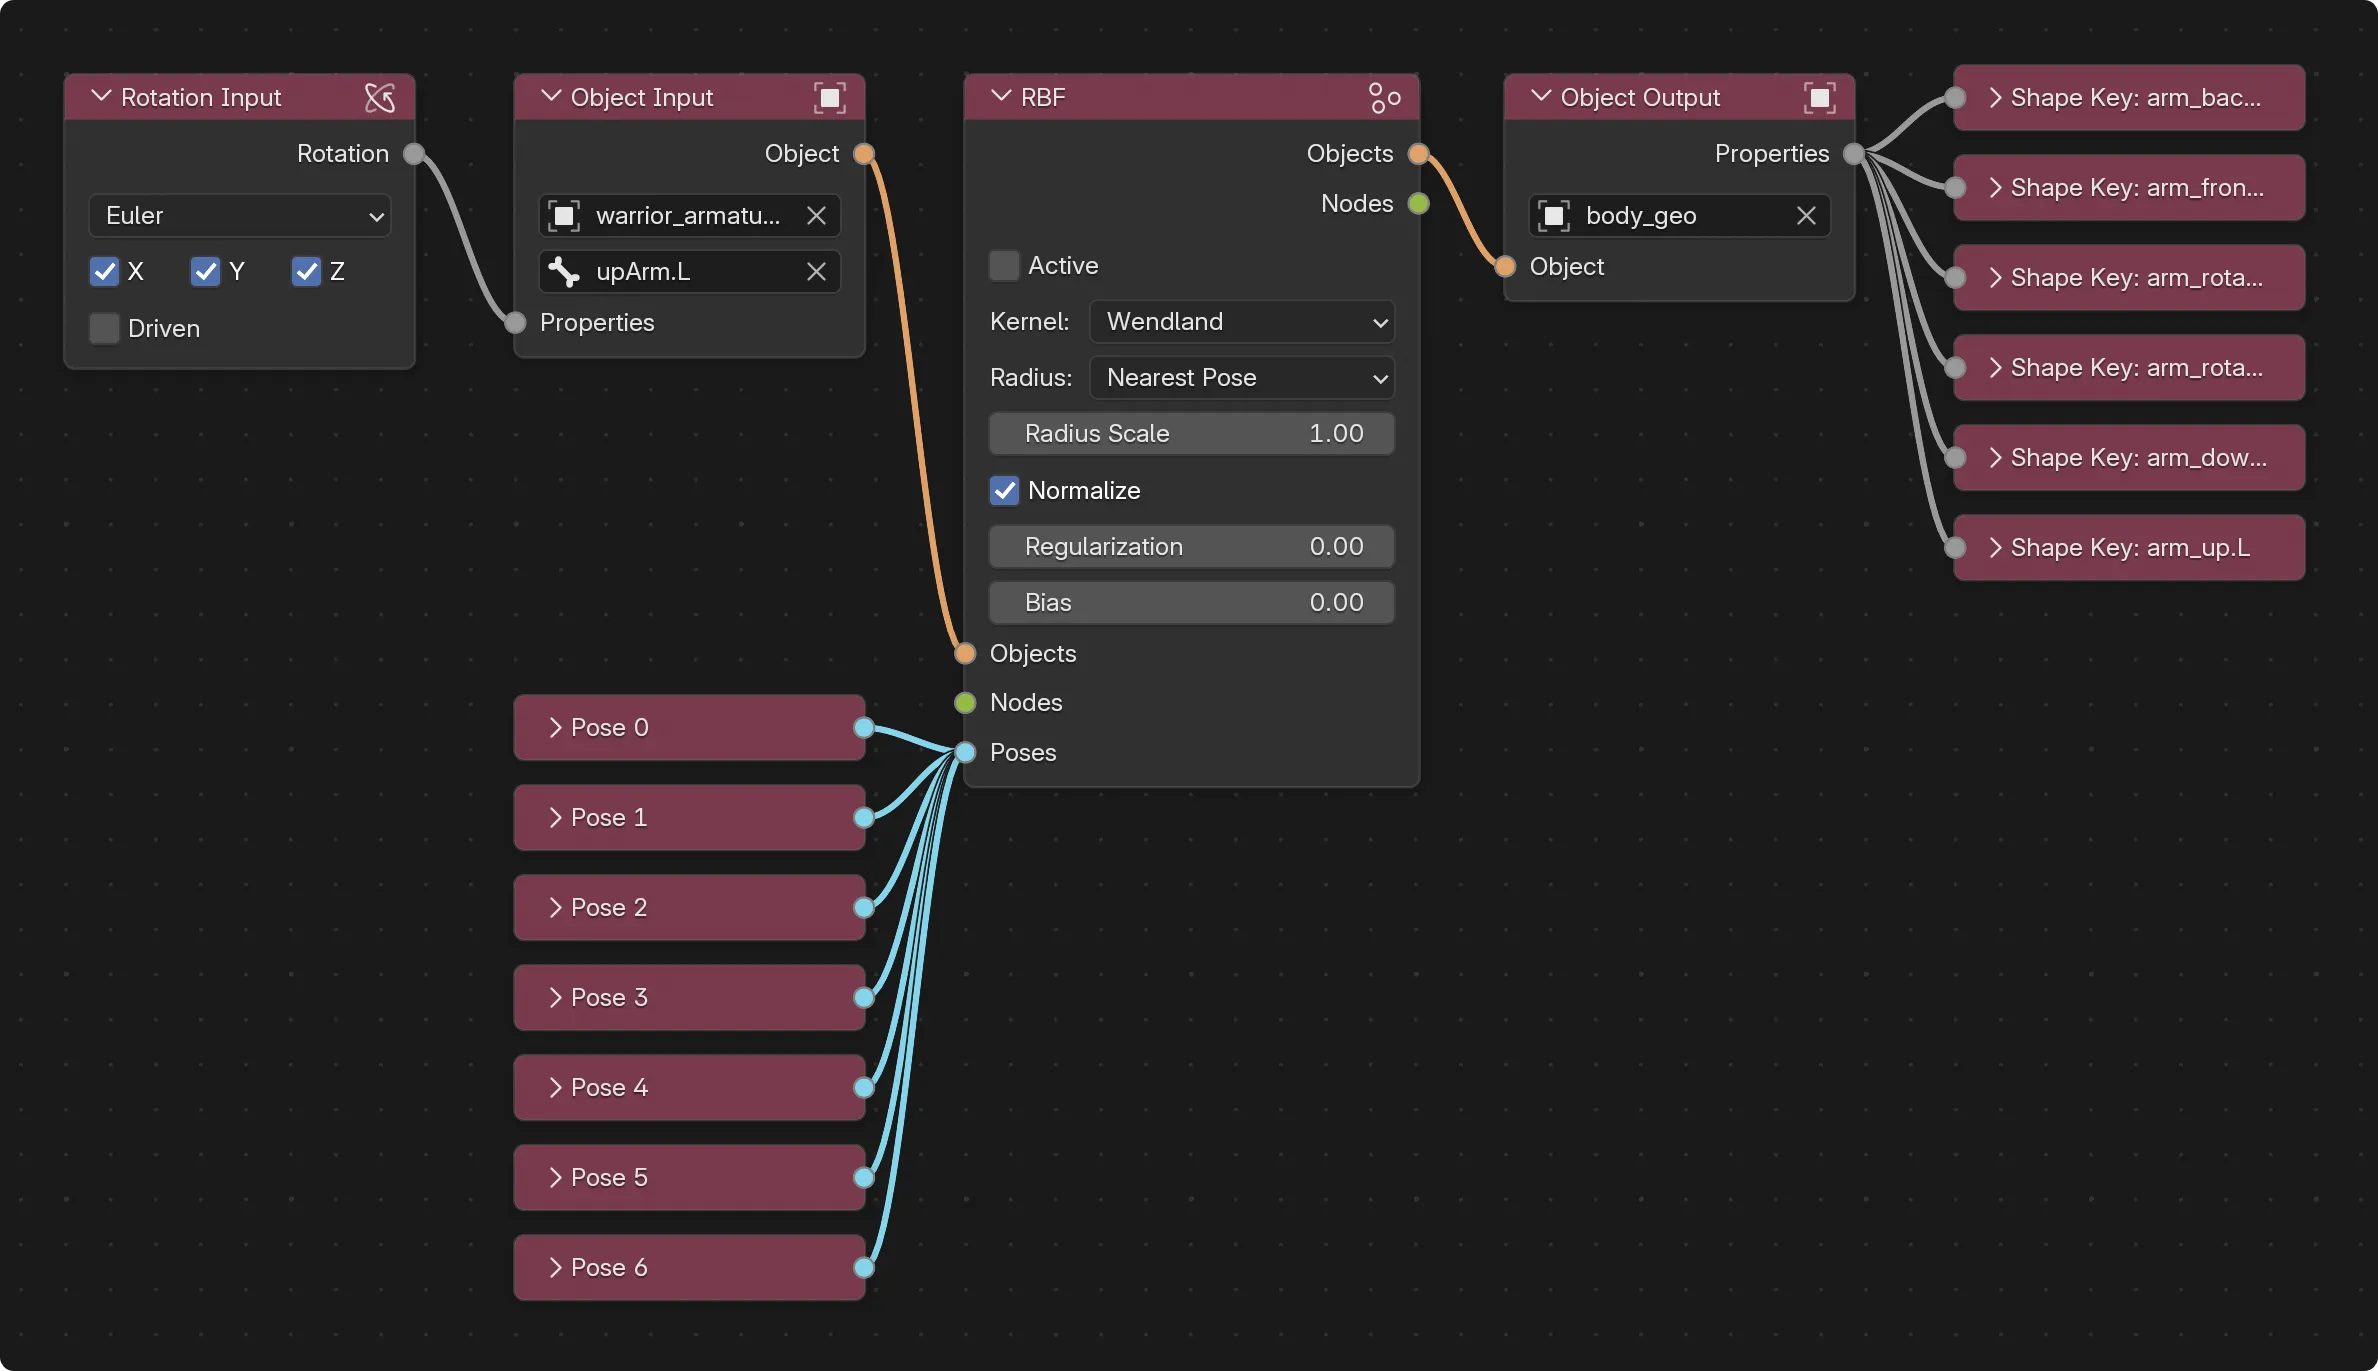2378x1371 pixels.
Task: Click the Object output socket on Object Input
Action: [x=864, y=153]
